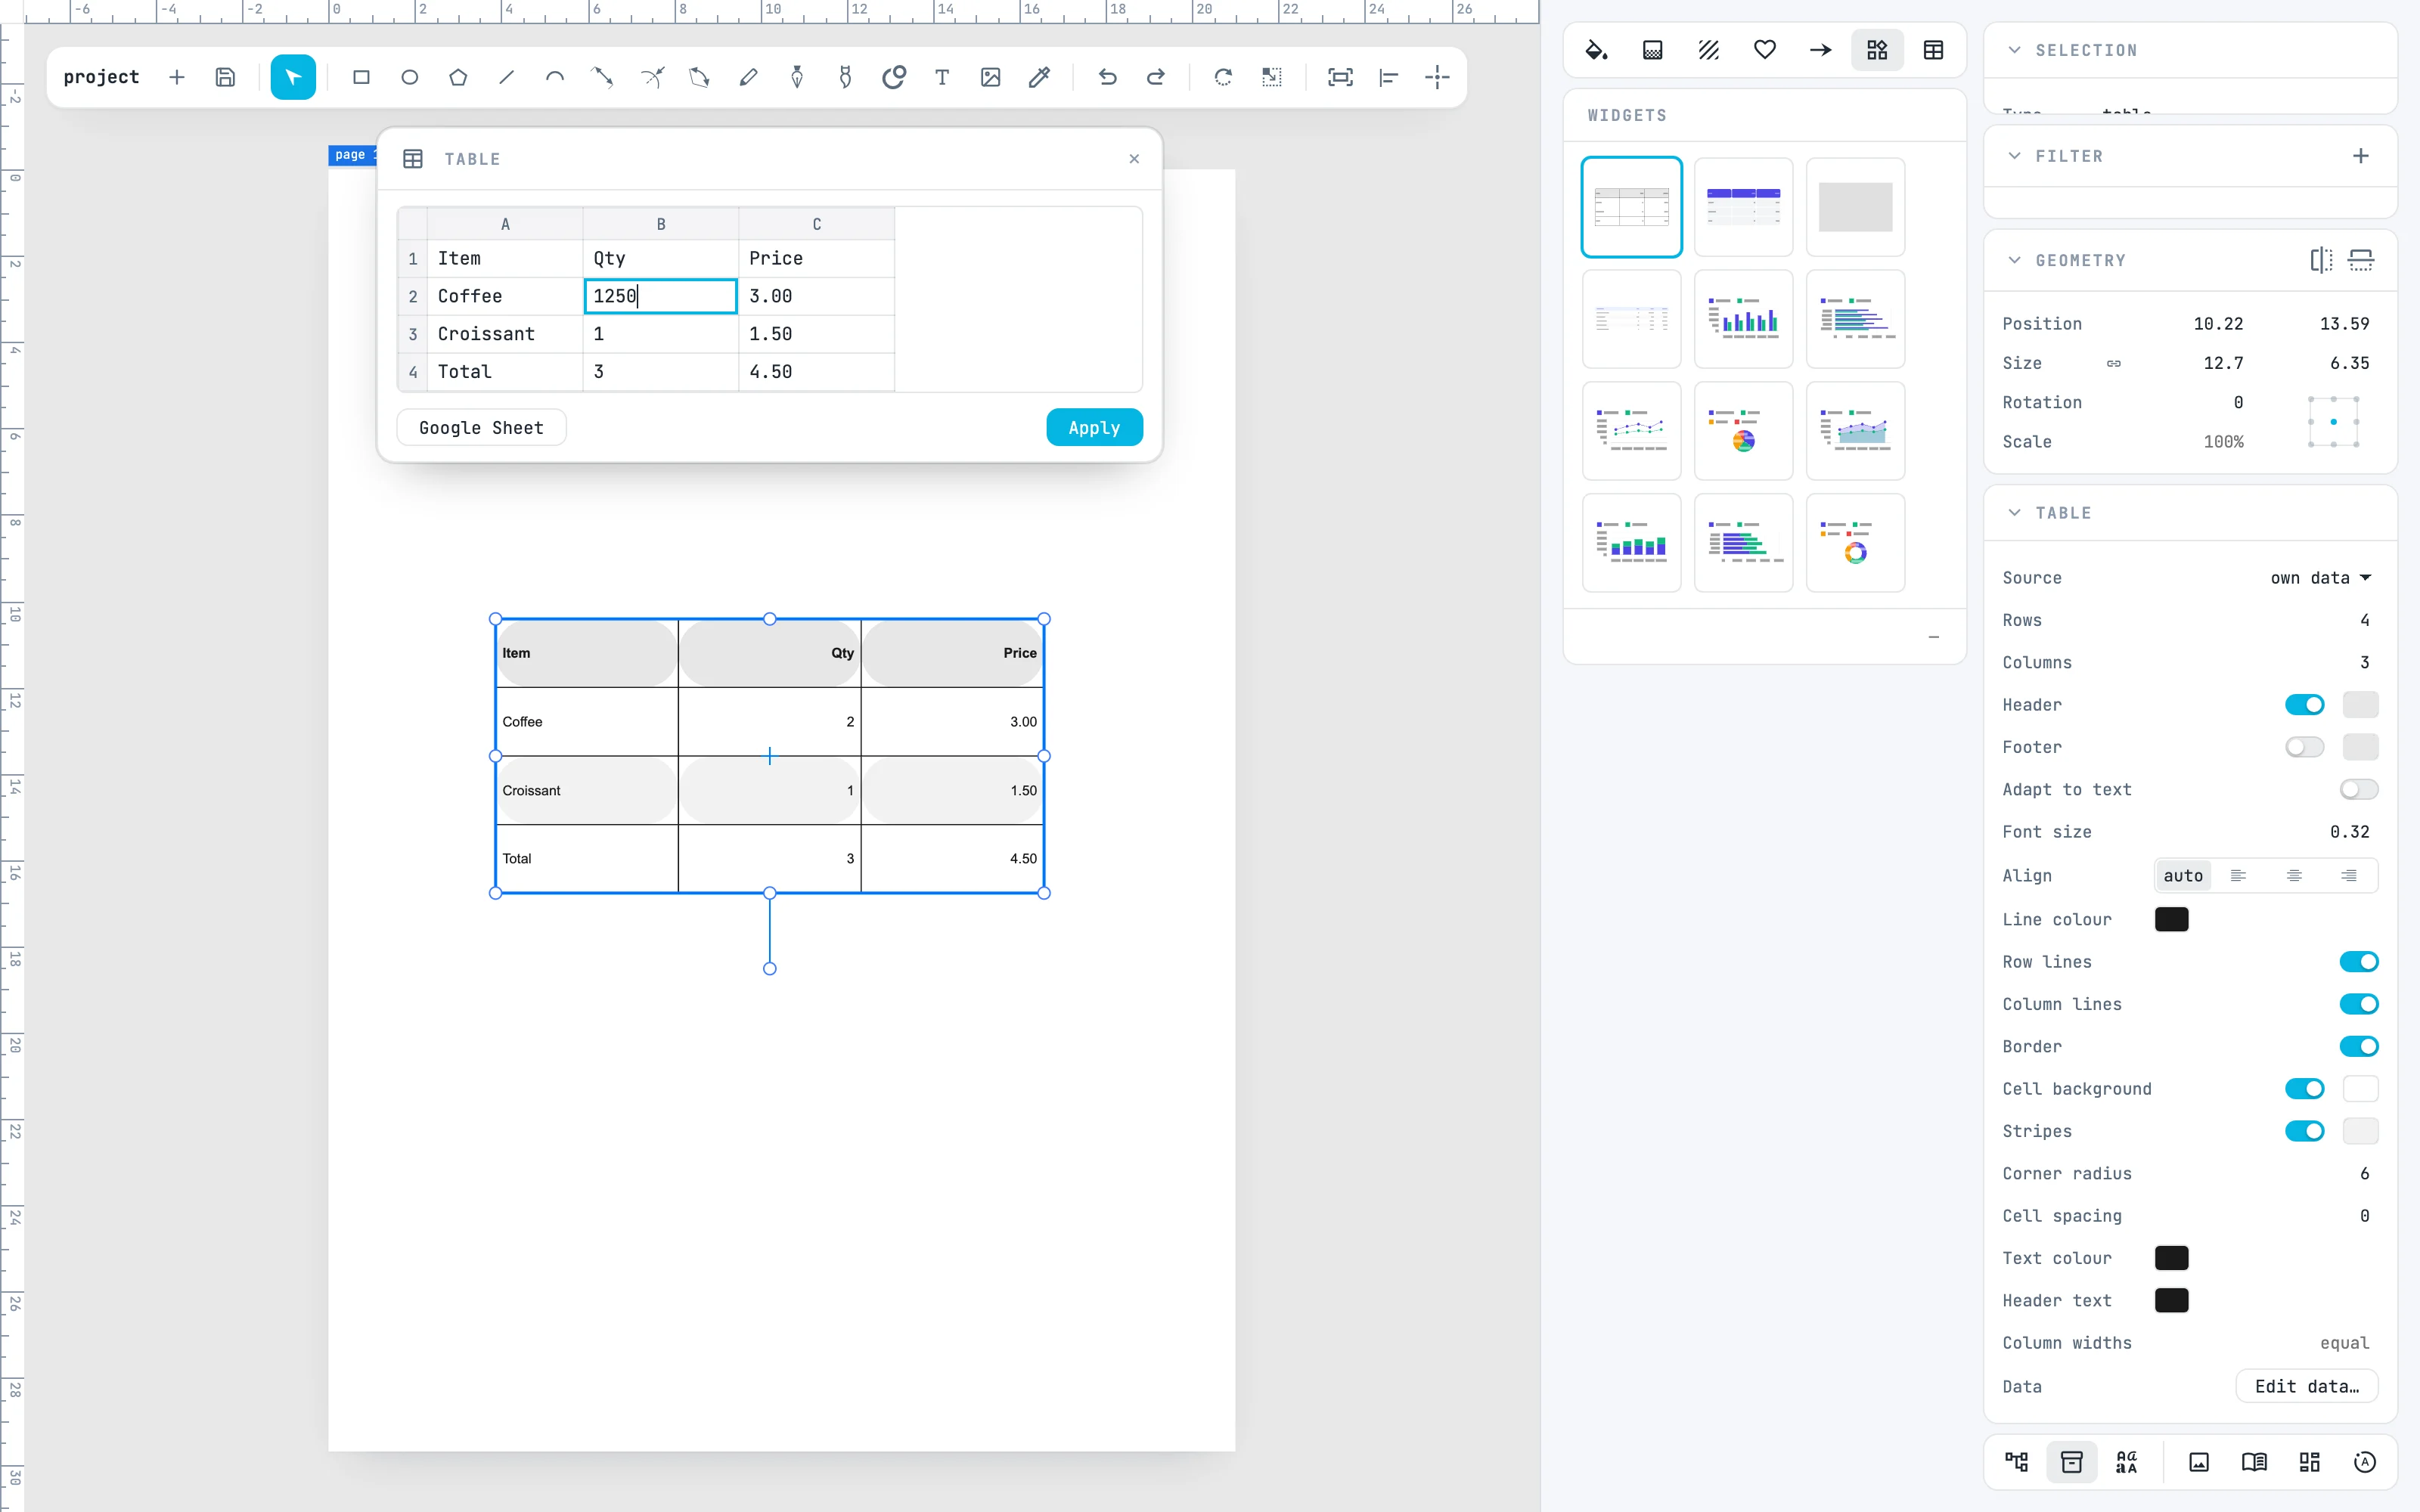2420x1512 pixels.
Task: Choose the donut chart widget
Action: point(1855,543)
